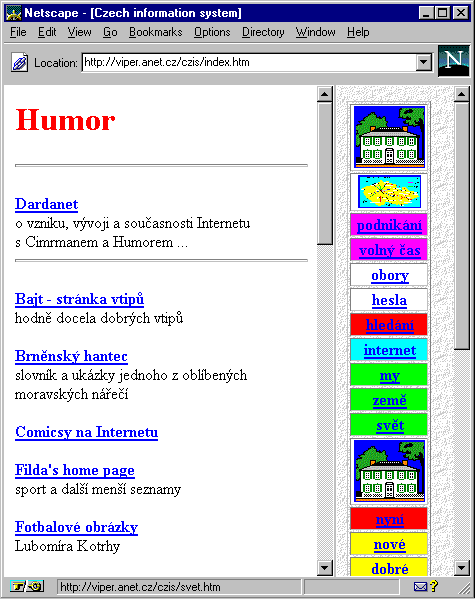Open the top house image in sidebar
This screenshot has height=599, width=475.
pos(389,137)
